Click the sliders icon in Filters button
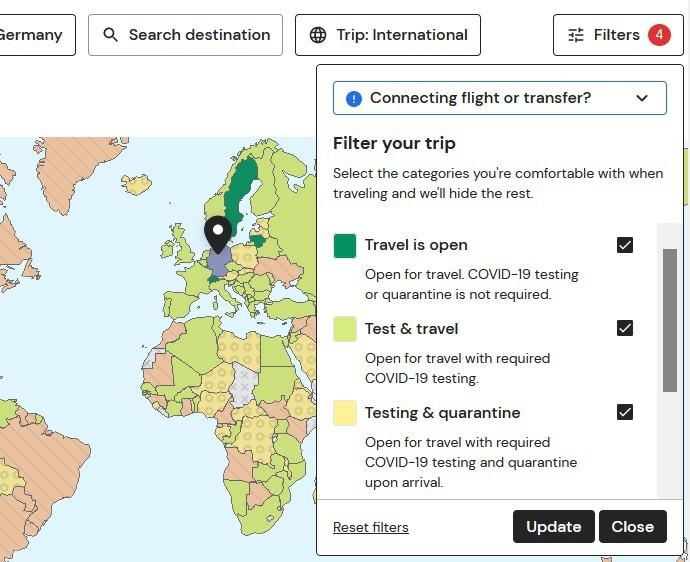690x562 pixels. pyautogui.click(x=576, y=35)
